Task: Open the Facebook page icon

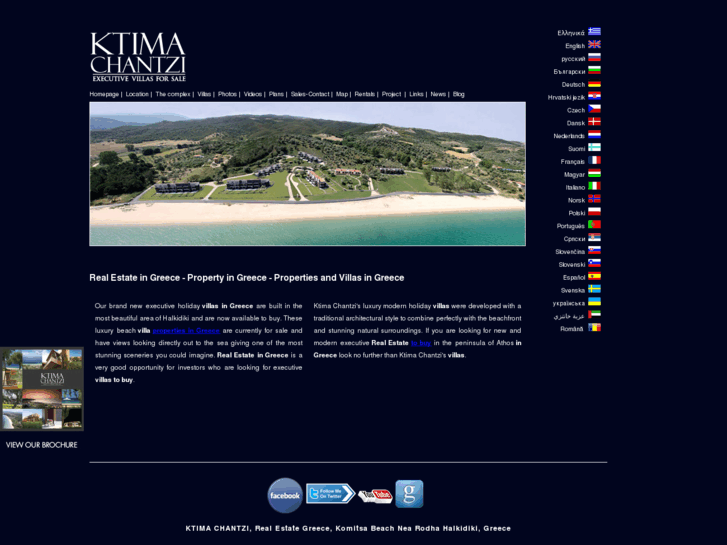Action: 285,495
